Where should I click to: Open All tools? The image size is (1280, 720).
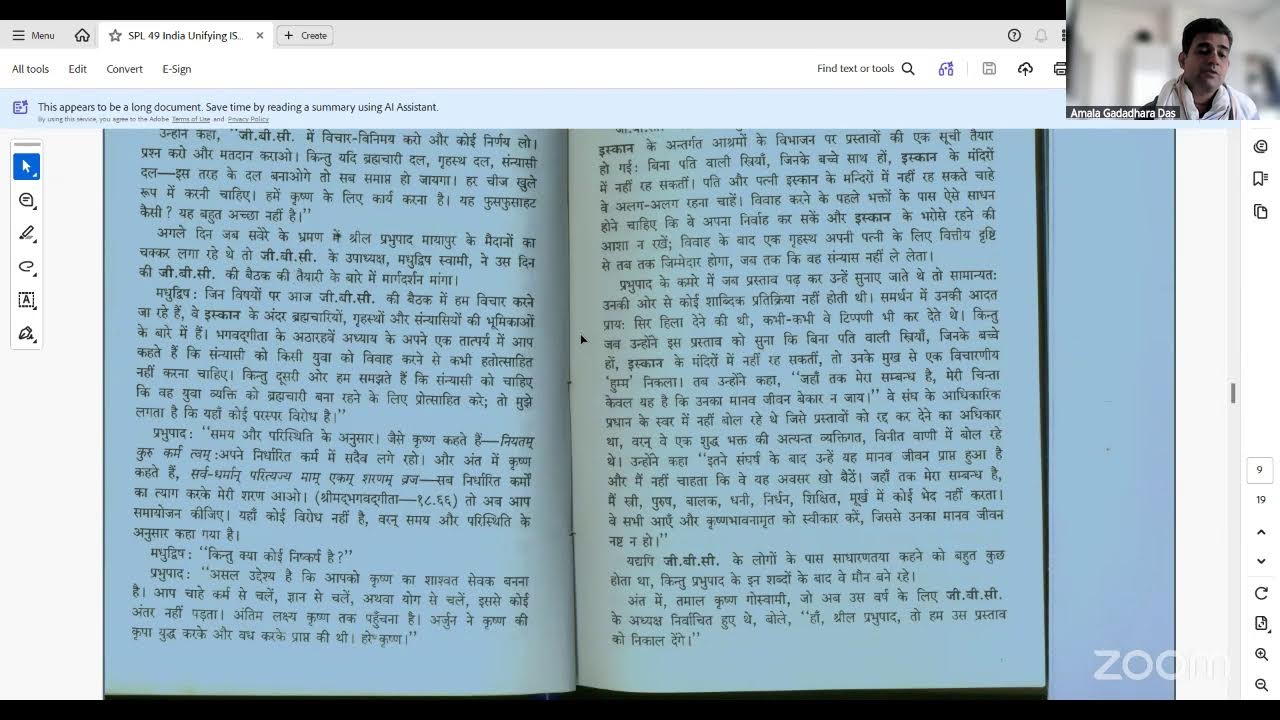[x=30, y=69]
